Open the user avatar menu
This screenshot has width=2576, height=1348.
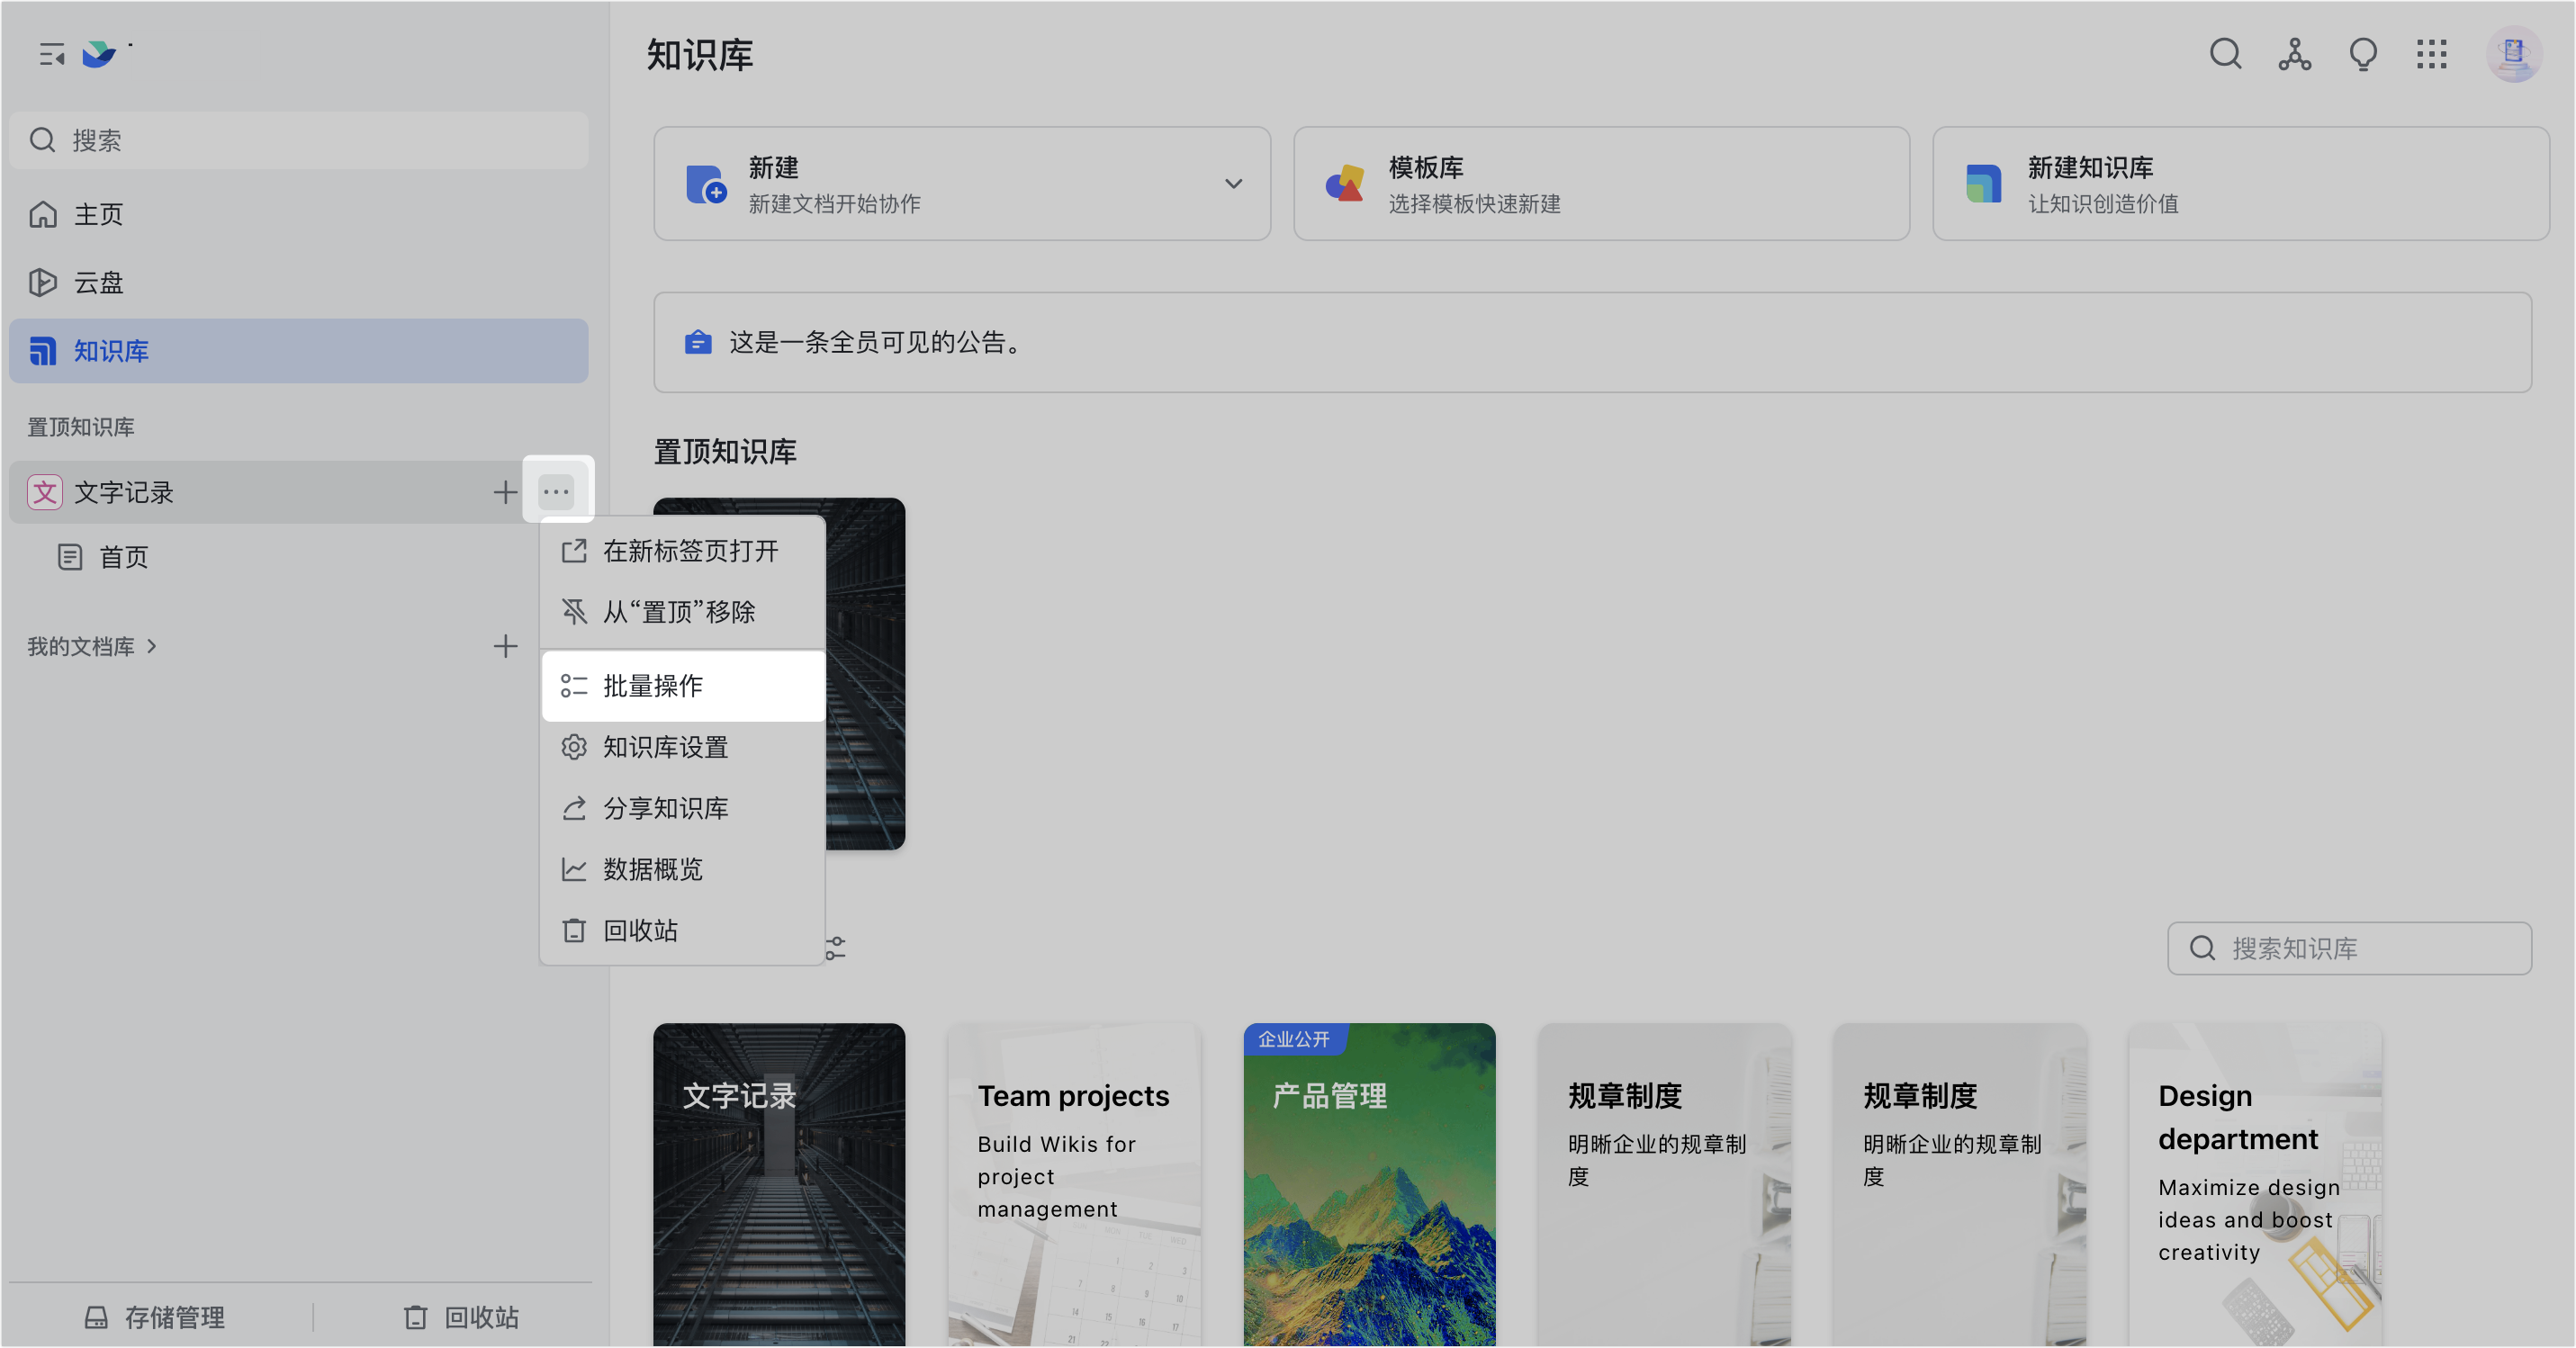2513,54
